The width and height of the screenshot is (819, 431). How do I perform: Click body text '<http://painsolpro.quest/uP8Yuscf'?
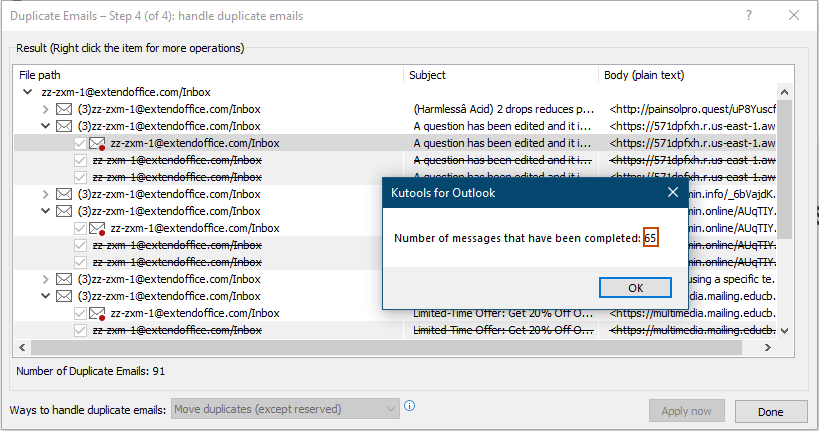(x=692, y=109)
